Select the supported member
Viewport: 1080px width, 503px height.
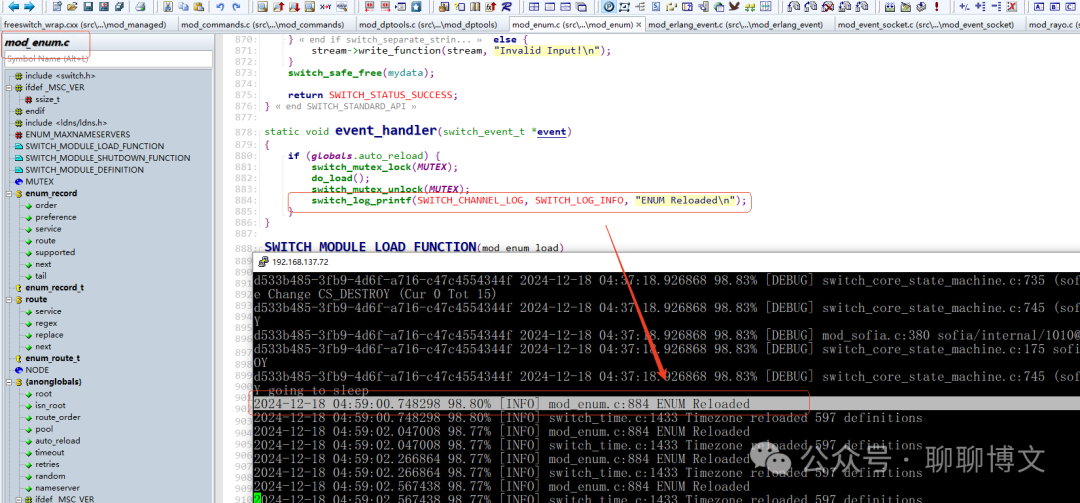coord(55,252)
